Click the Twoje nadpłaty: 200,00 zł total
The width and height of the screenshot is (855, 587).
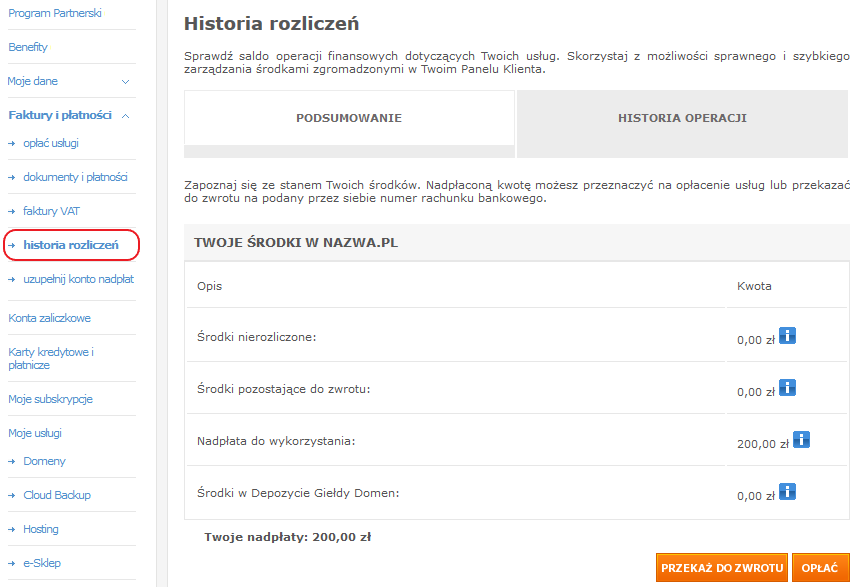point(287,537)
